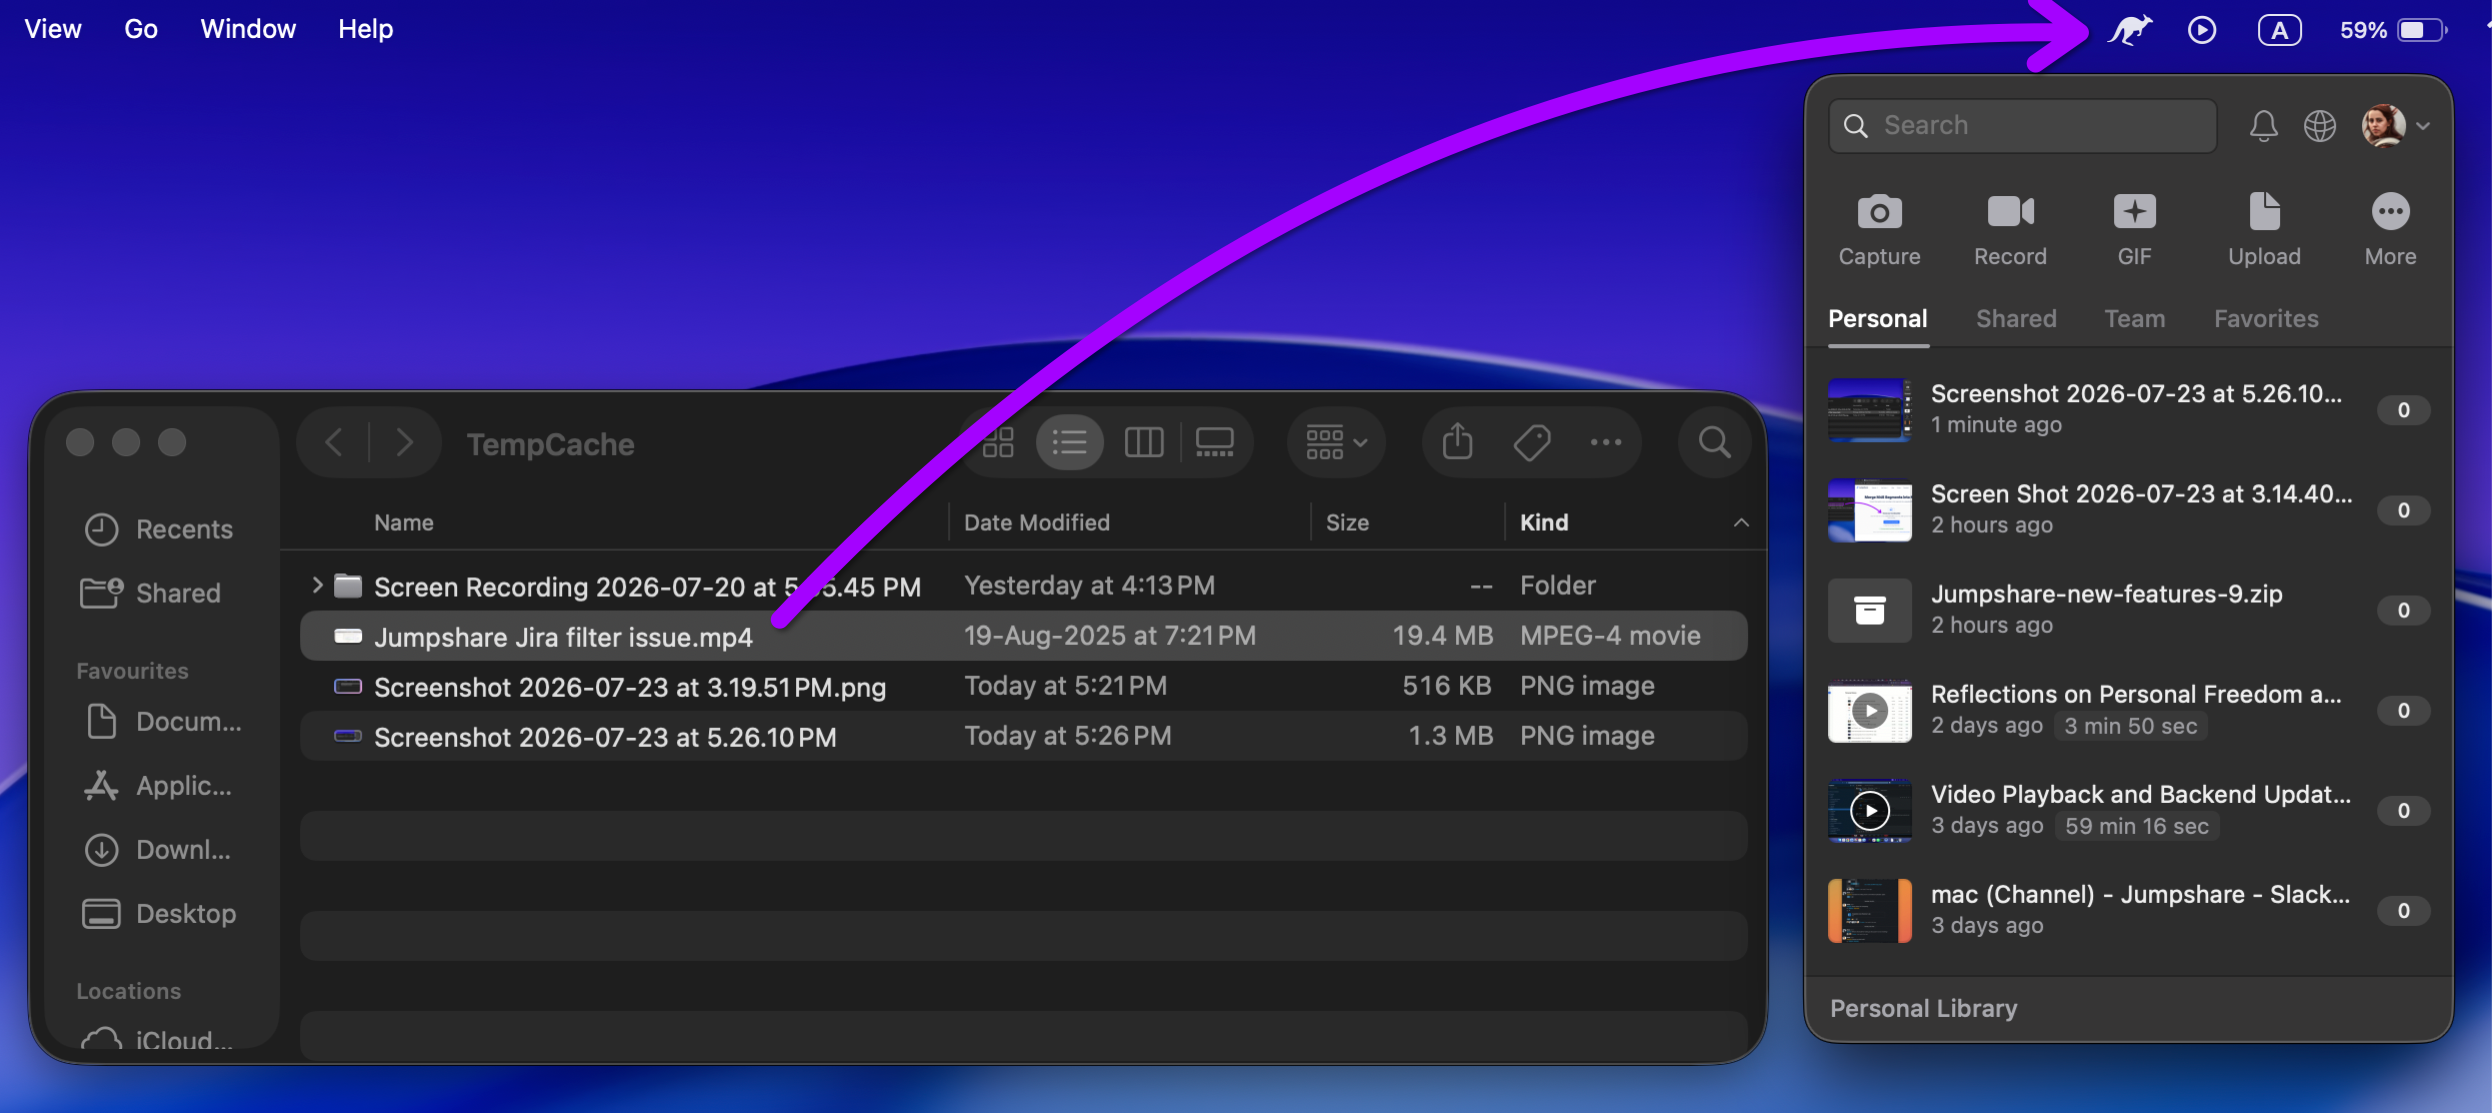2492x1113 pixels.
Task: Open Recents in Finder sidebar
Action: tap(160, 529)
